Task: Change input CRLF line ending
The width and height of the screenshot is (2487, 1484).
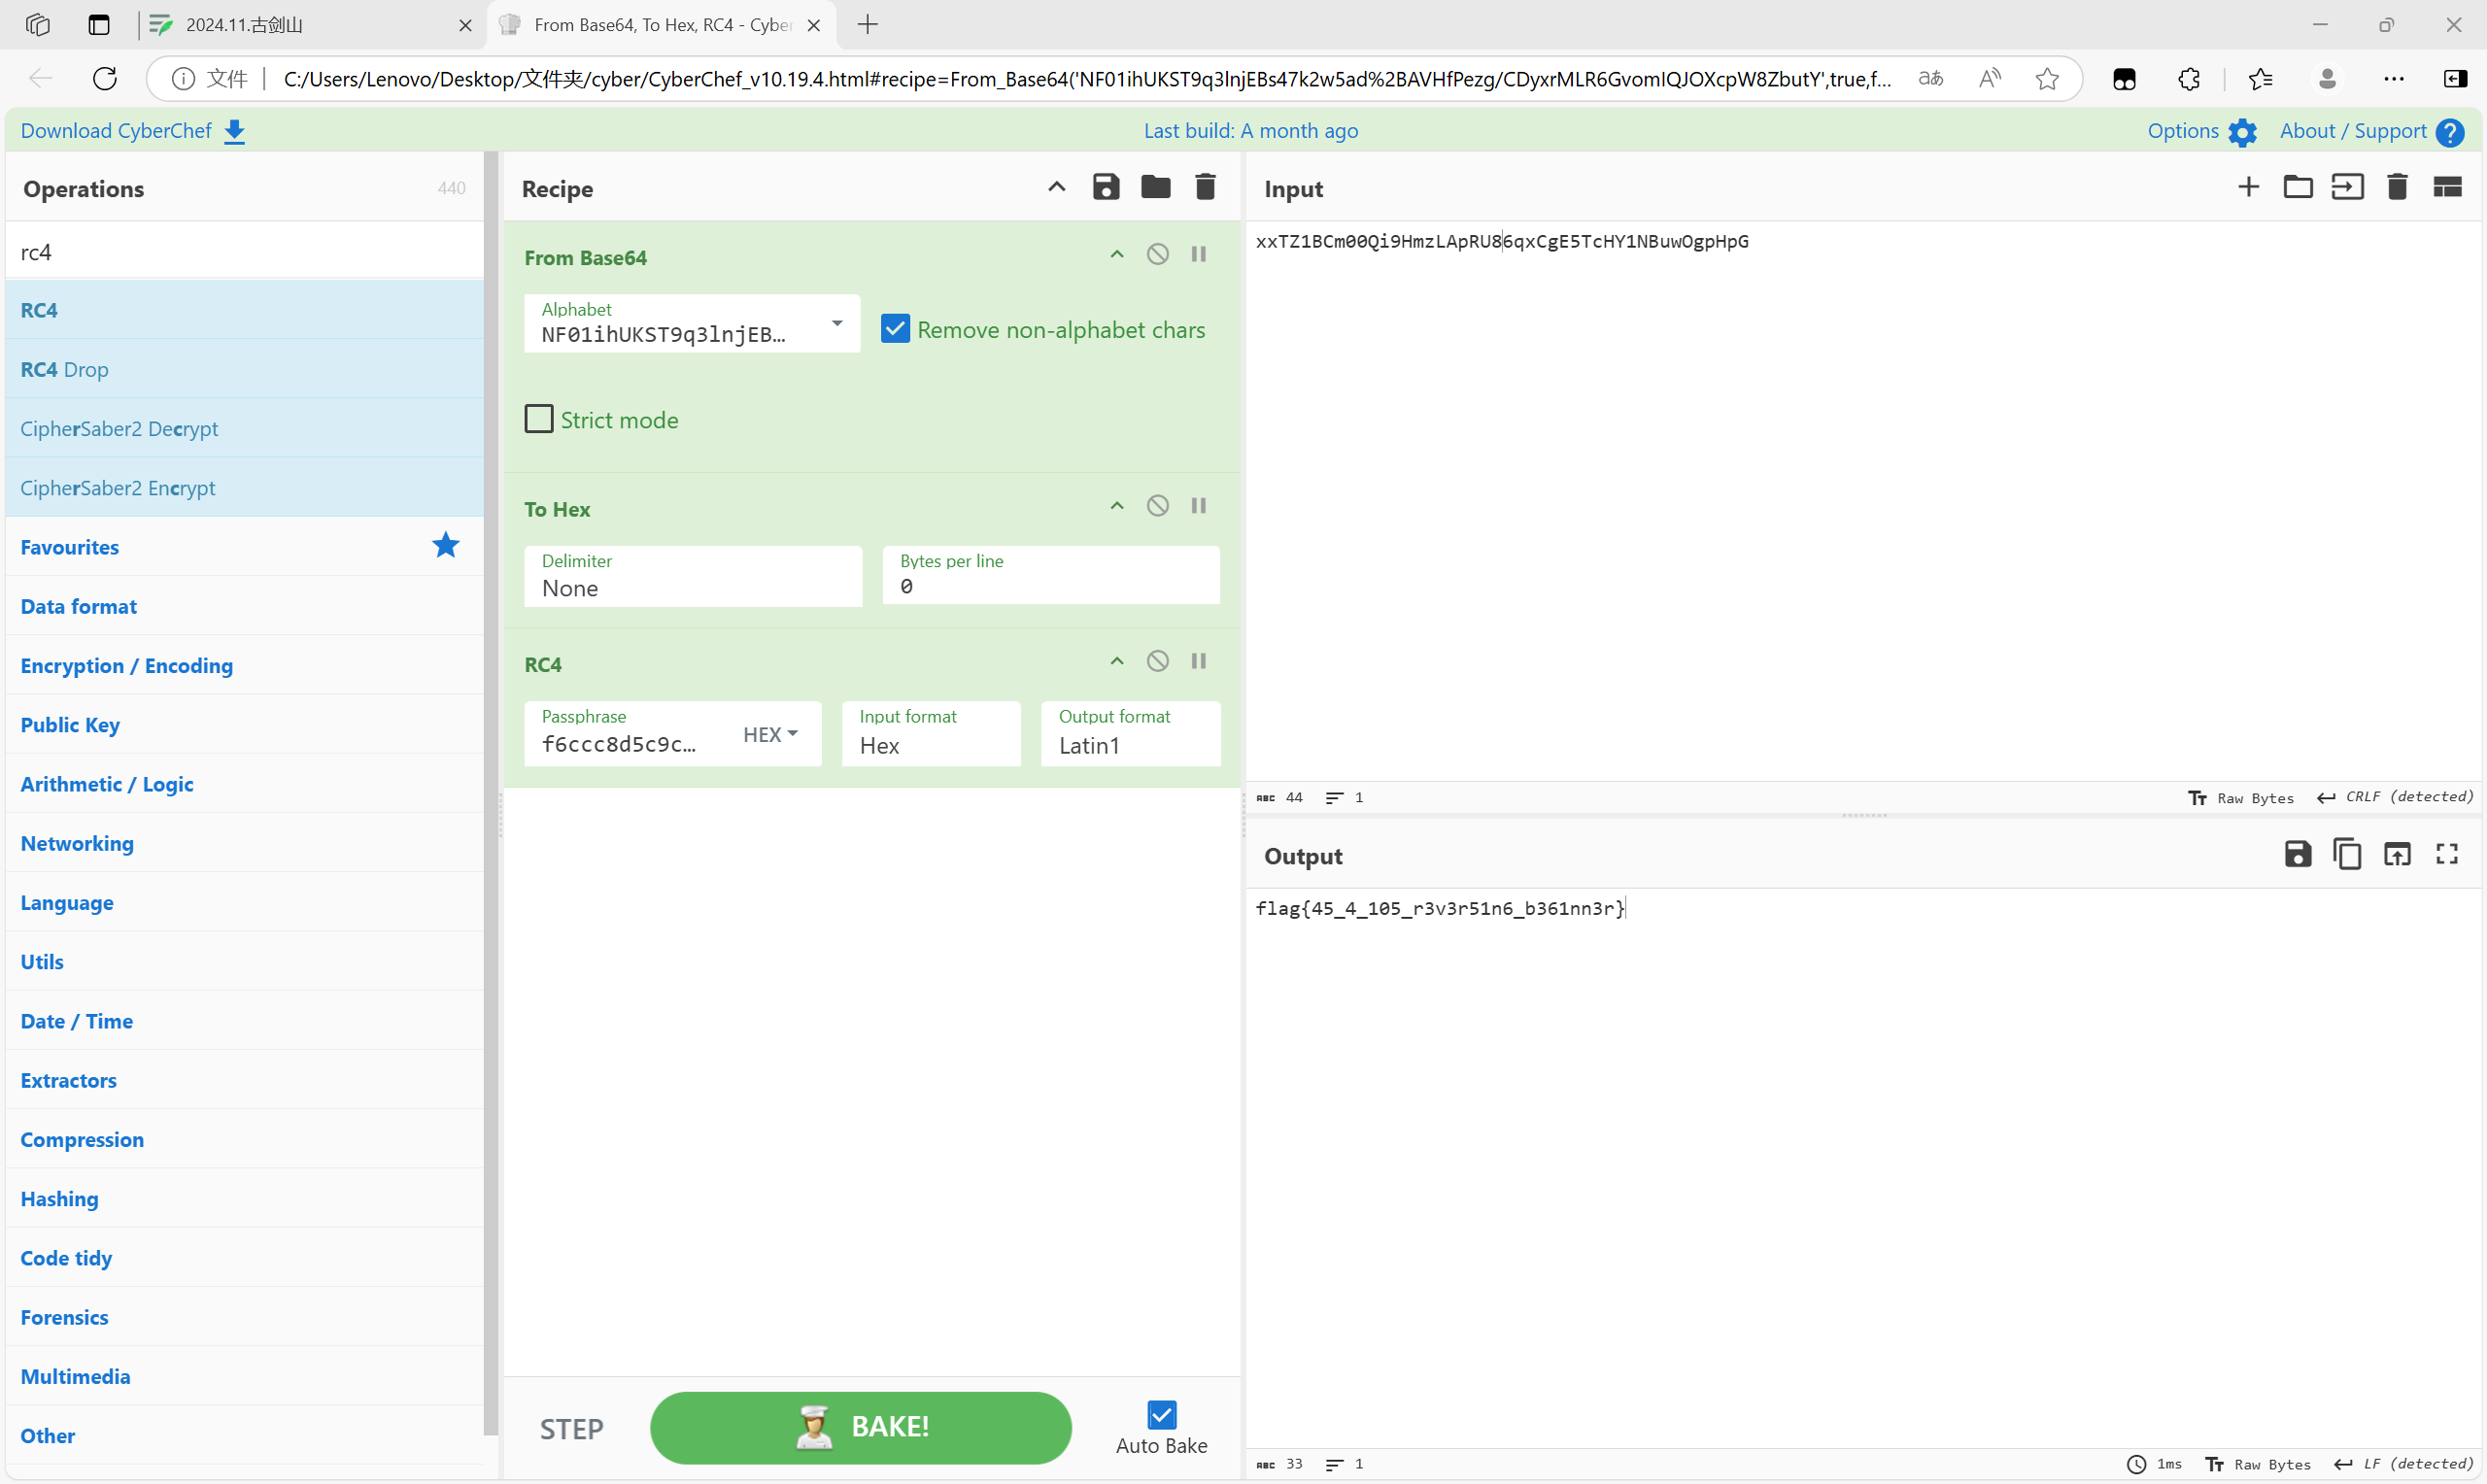Action: [2395, 797]
